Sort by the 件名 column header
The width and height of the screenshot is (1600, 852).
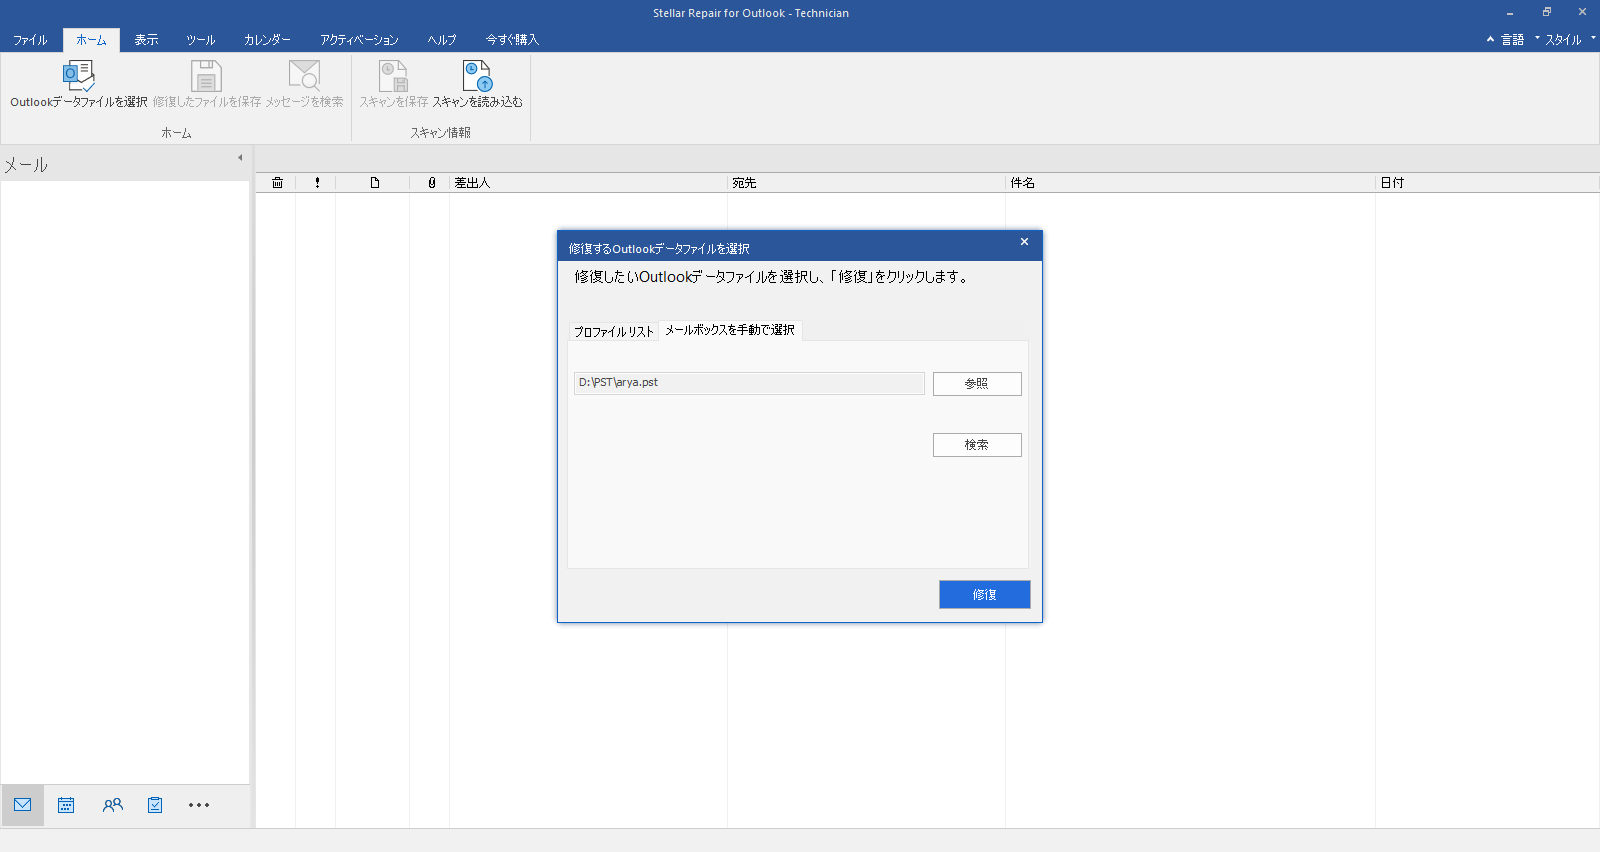[x=1190, y=183]
